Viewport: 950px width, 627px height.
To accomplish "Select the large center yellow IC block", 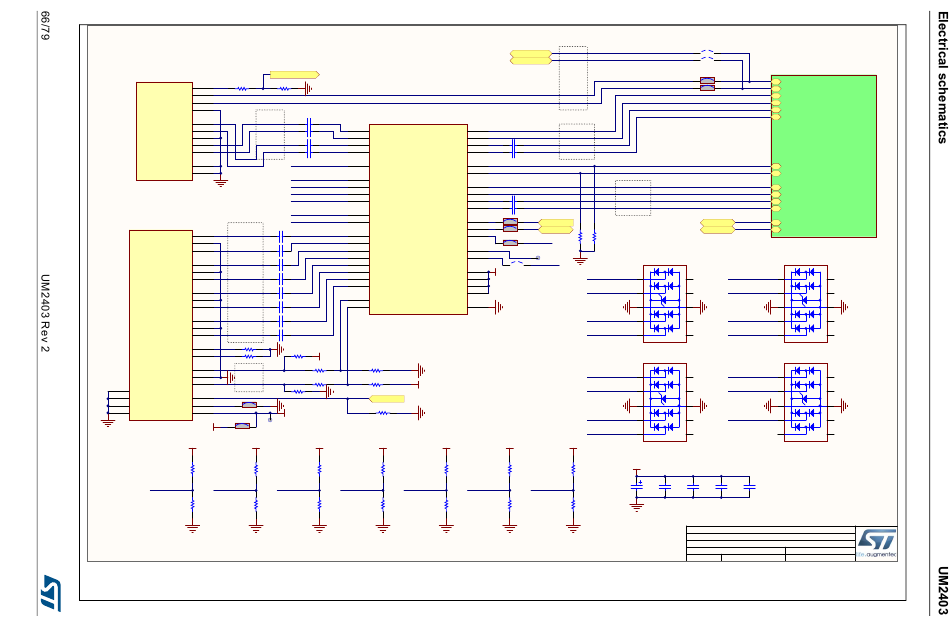I will coord(418,219).
